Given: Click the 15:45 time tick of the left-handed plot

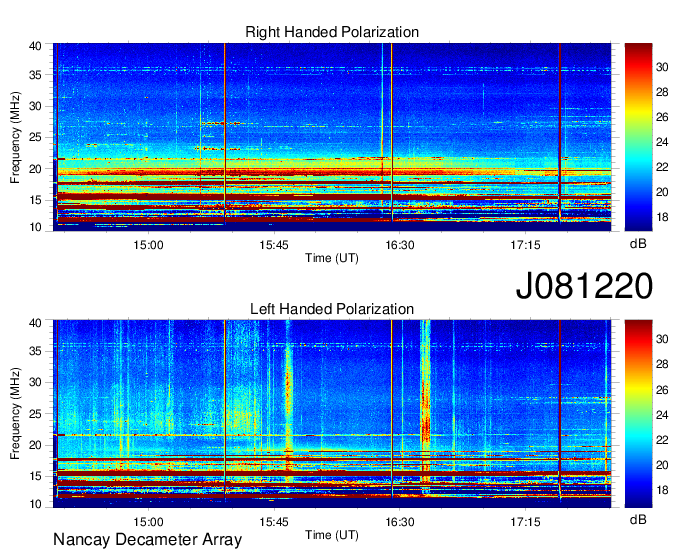Looking at the screenshot, I should point(274,522).
